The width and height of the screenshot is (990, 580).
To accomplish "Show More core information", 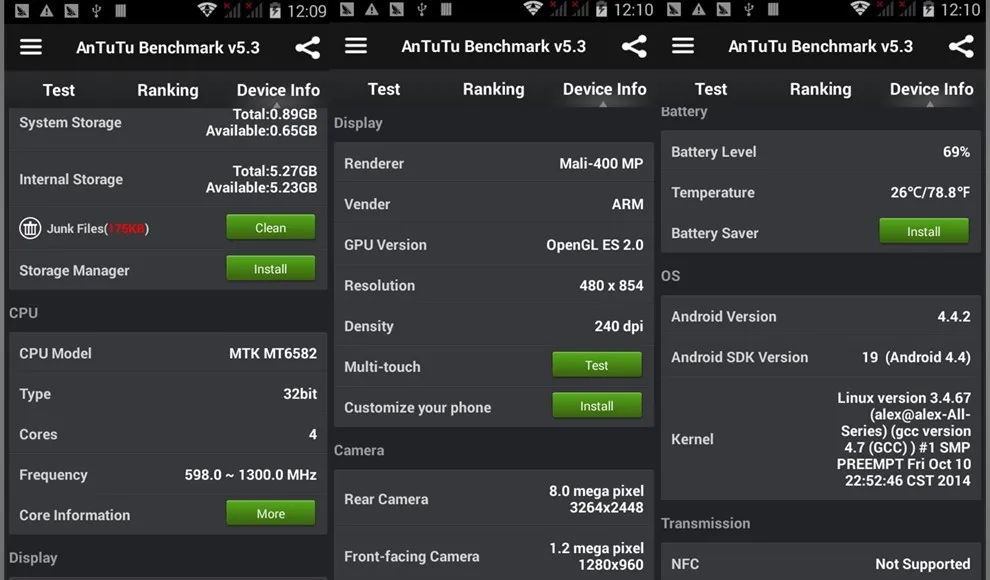I will tap(270, 513).
